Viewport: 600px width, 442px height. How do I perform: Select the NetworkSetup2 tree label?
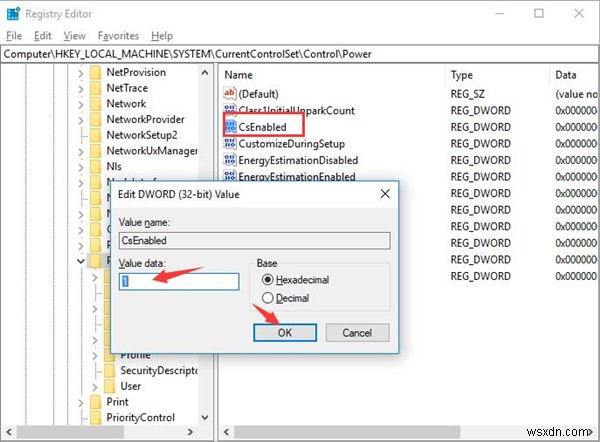pos(142,135)
